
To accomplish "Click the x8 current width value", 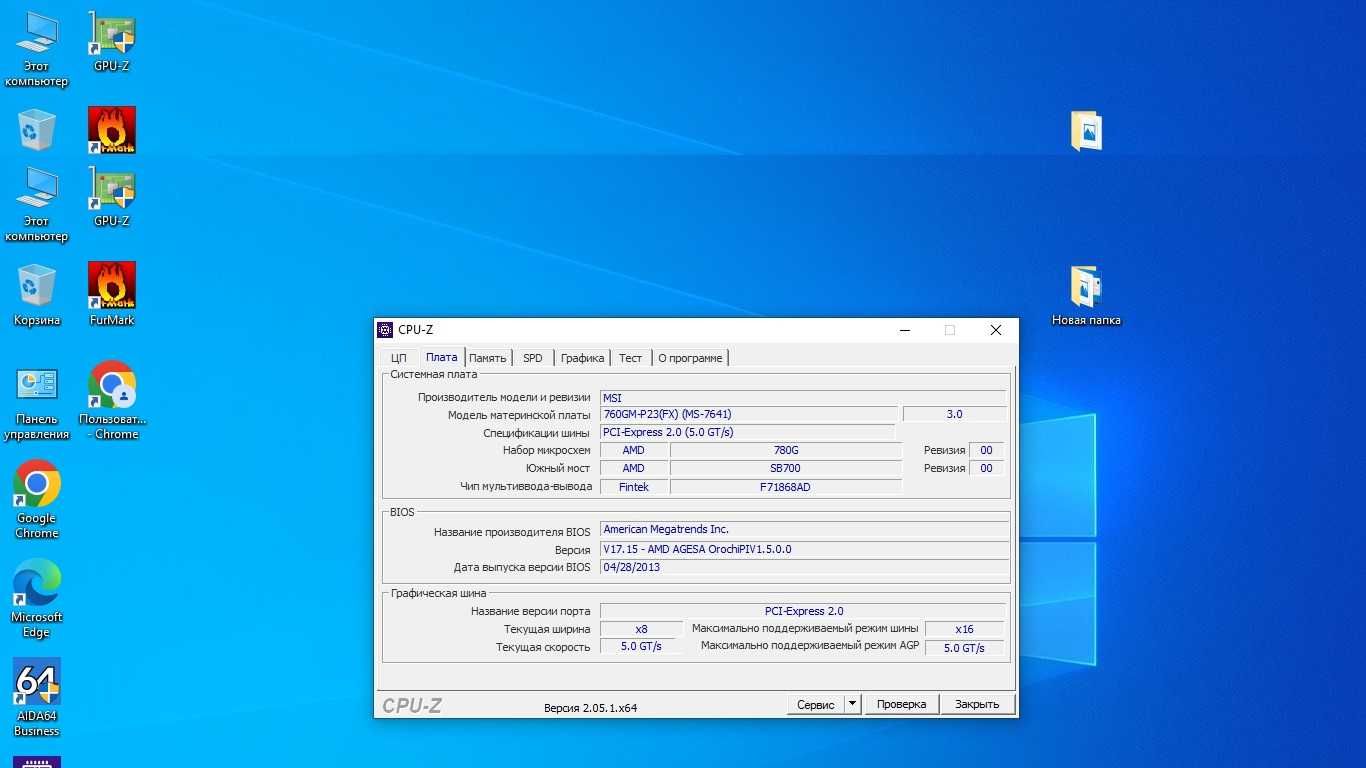I will pos(641,629).
